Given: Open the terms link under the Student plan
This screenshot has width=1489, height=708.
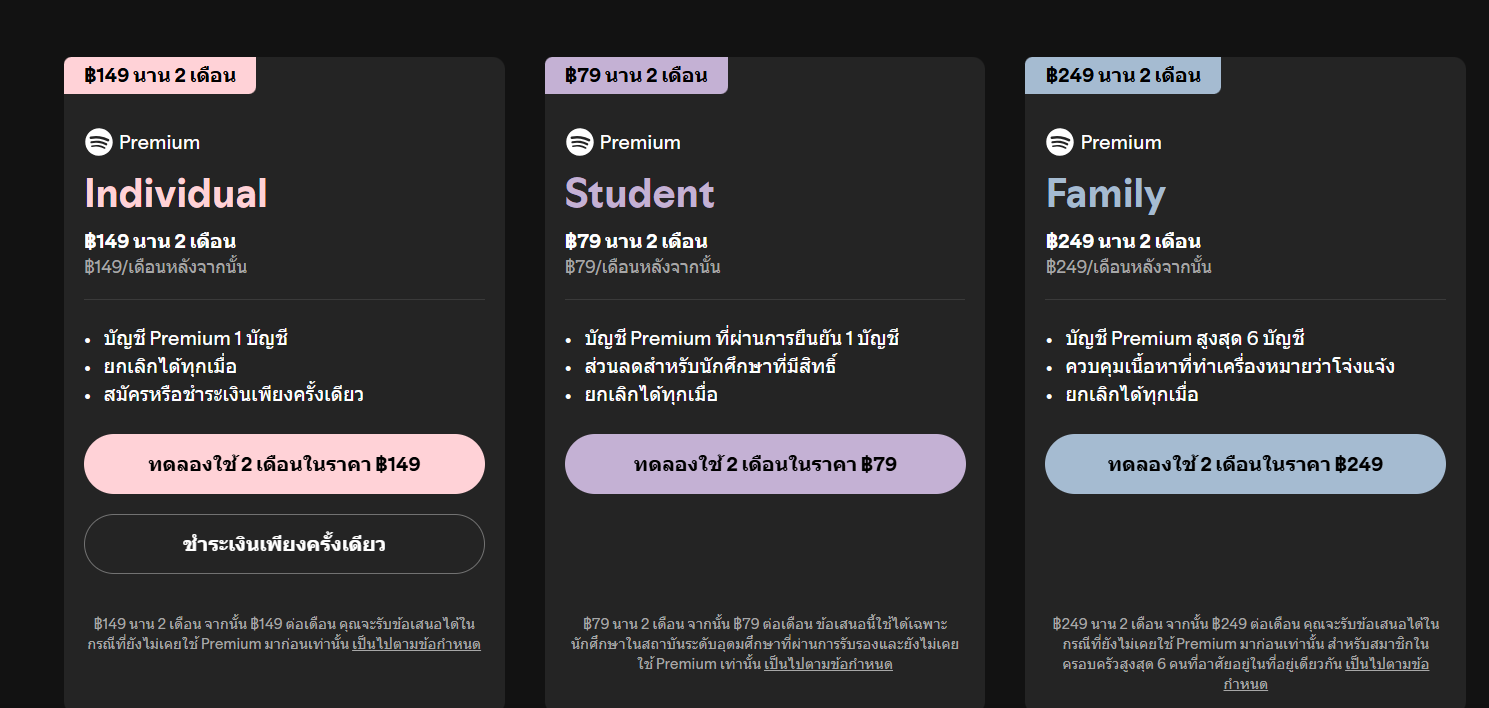Looking at the screenshot, I should (x=828, y=664).
